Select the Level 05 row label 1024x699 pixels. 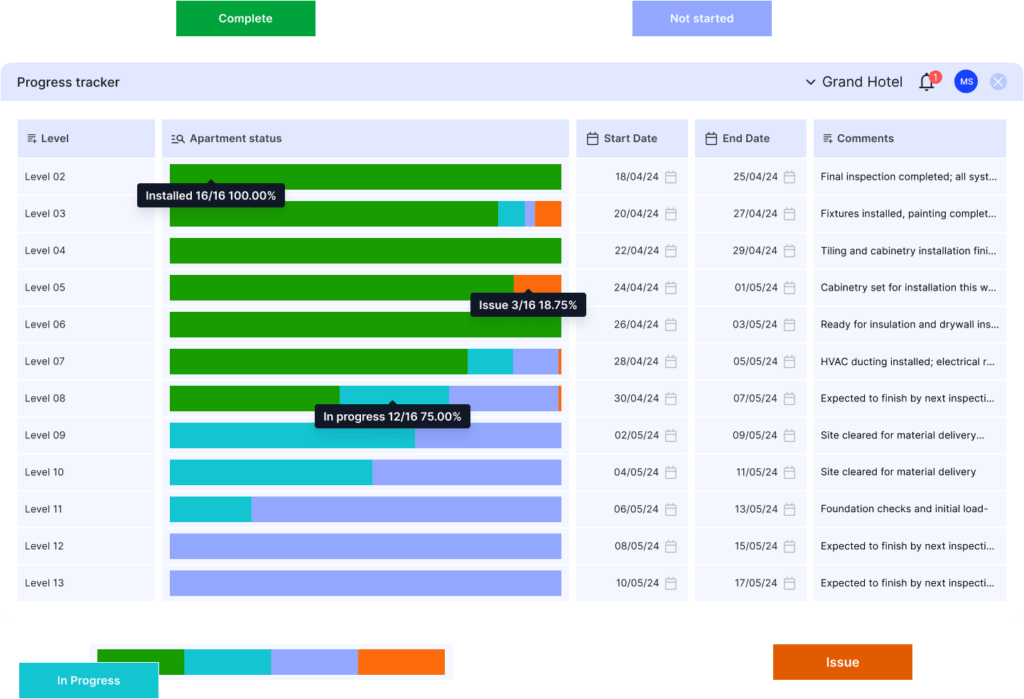click(45, 287)
